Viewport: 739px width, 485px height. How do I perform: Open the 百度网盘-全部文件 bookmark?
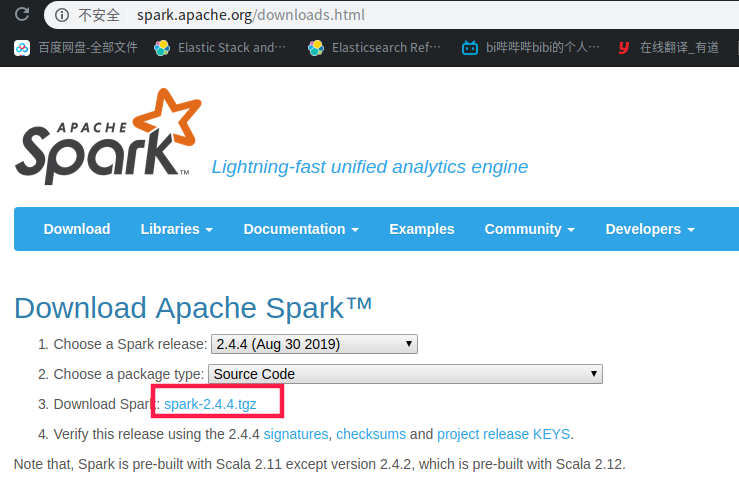click(76, 48)
